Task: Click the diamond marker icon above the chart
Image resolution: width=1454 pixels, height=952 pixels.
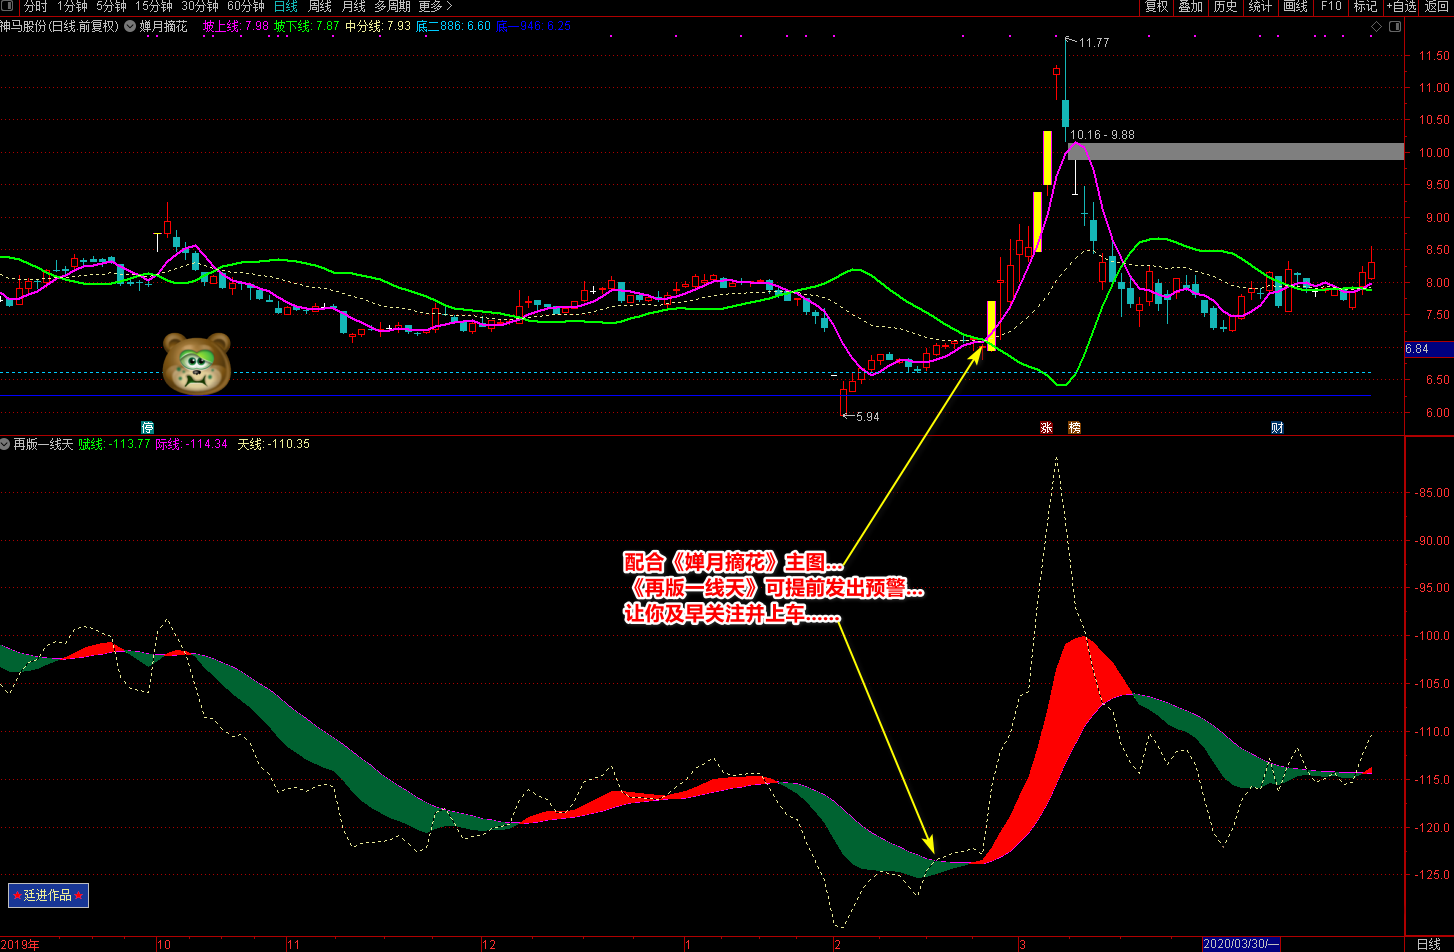Action: tap(1377, 26)
